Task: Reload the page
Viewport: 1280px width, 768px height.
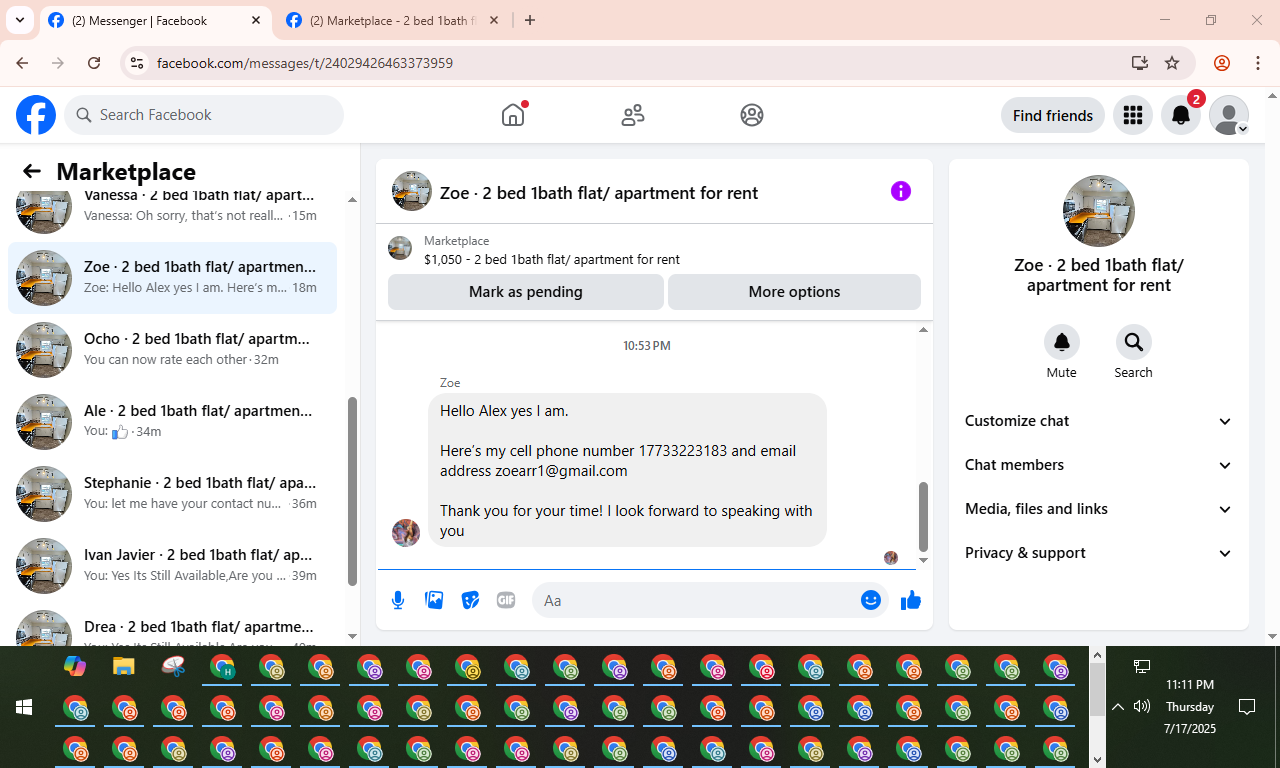Action: [94, 63]
